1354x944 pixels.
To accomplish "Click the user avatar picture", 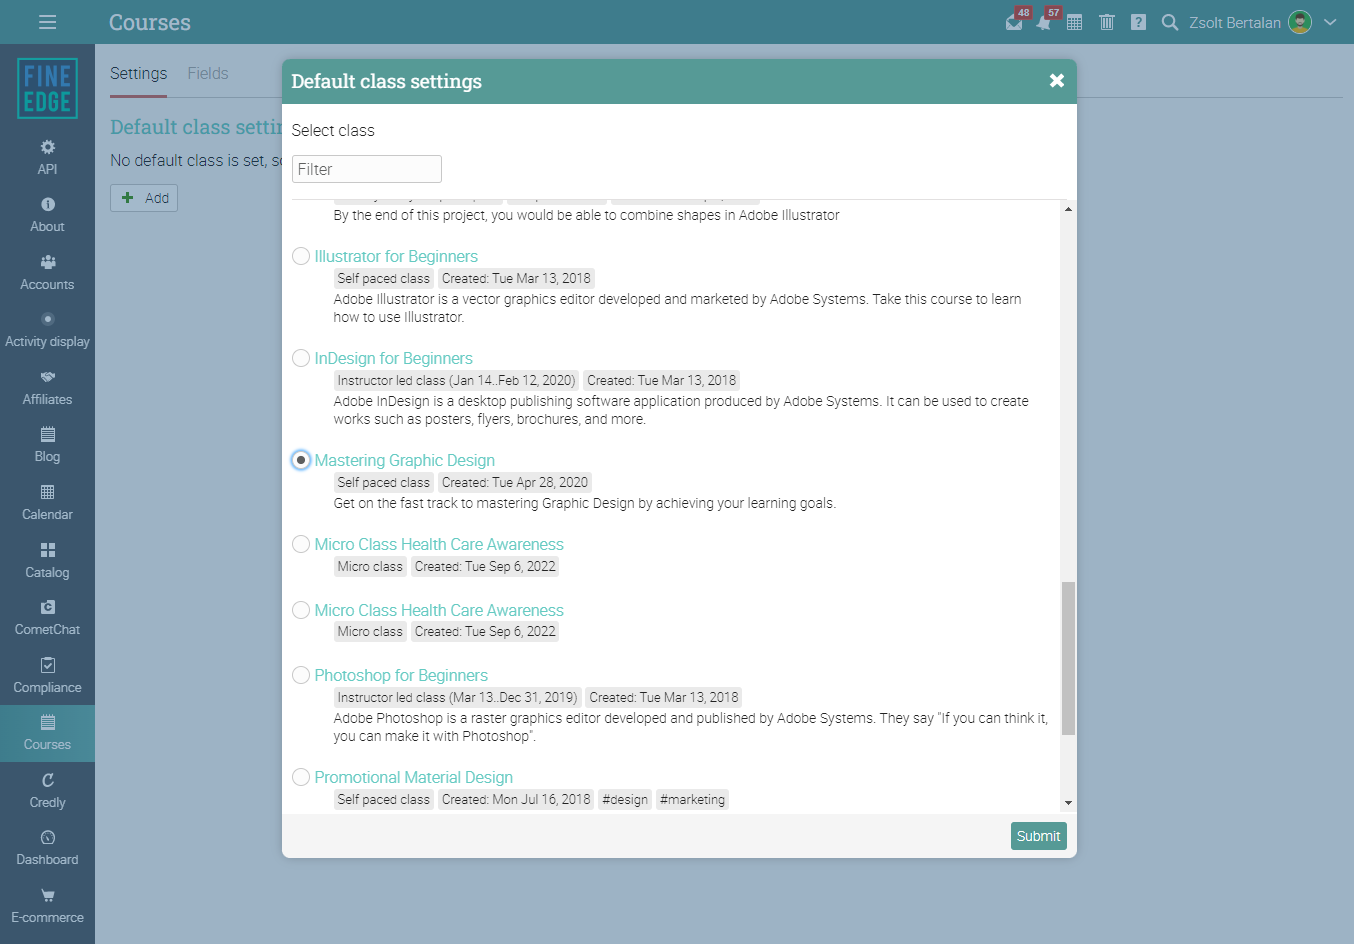I will coord(1300,22).
